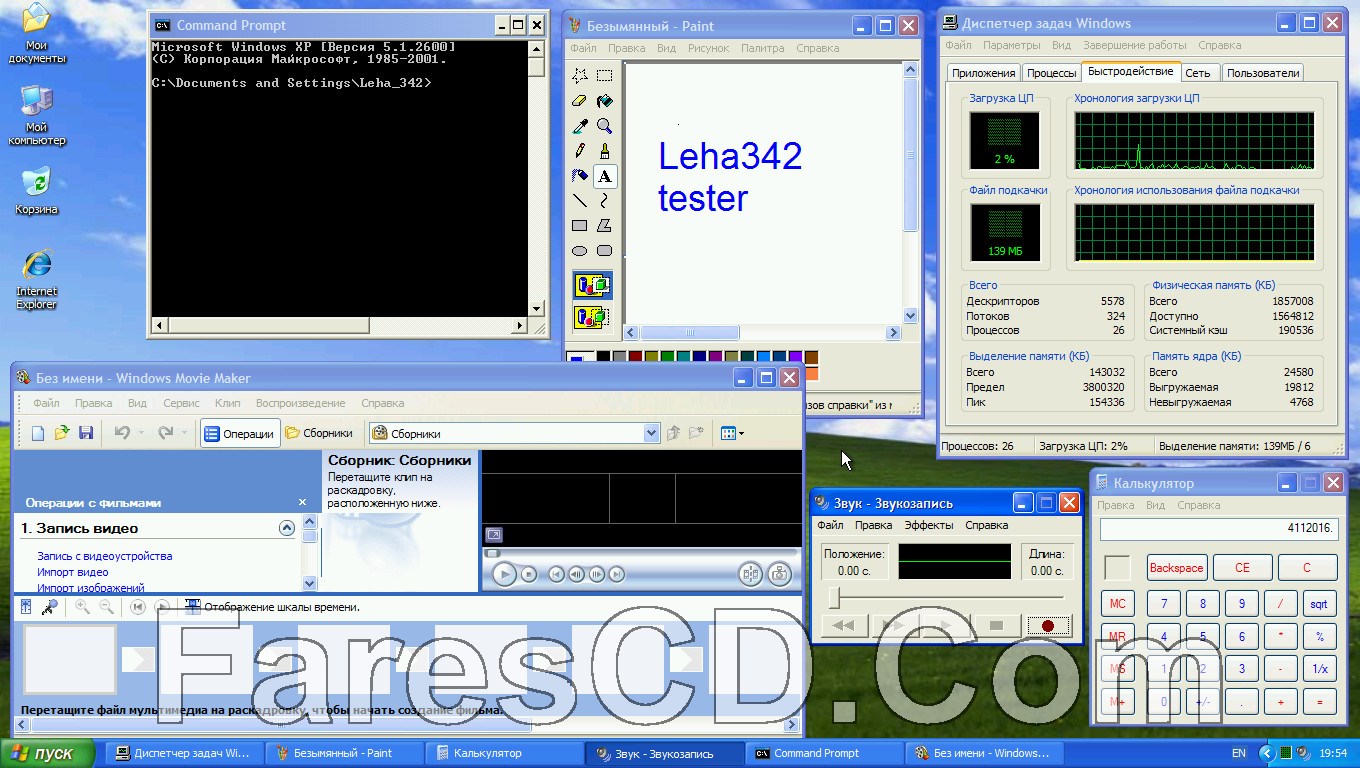Click Undo icon in Movie Maker toolbar
1360x768 pixels.
click(122, 433)
